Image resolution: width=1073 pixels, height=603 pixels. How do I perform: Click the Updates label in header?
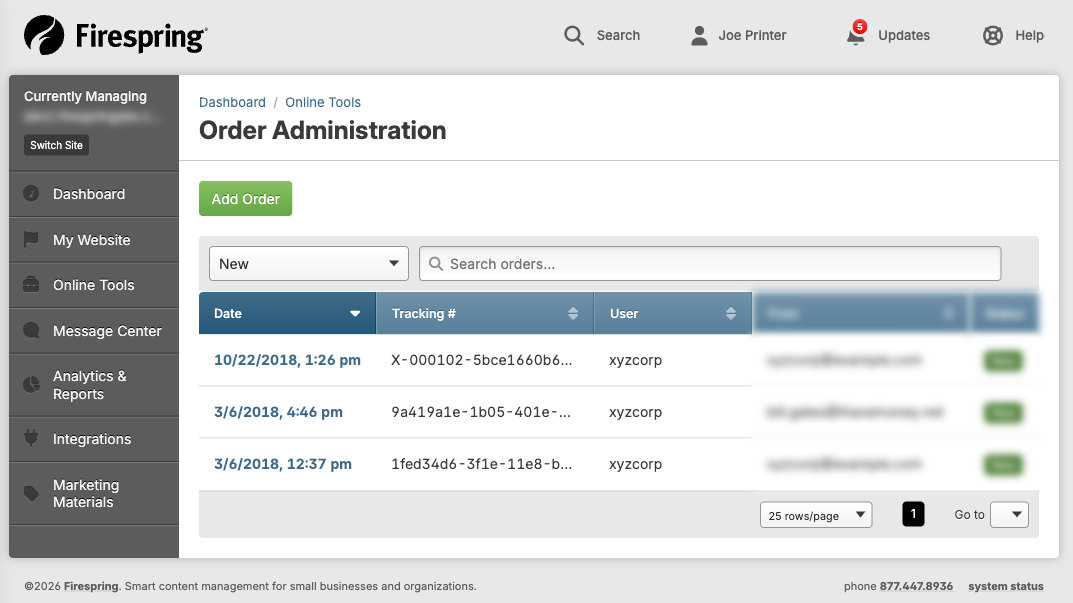[x=903, y=36]
